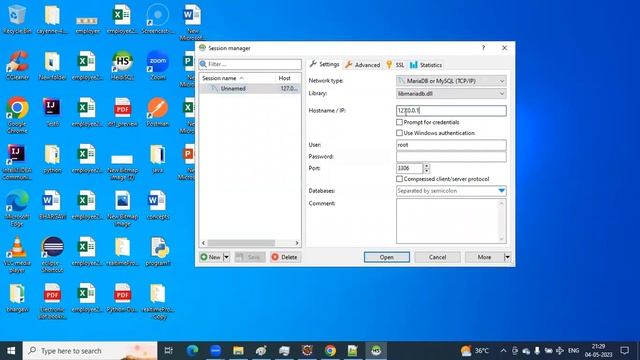This screenshot has width=640, height=360.
Task: Switch to the Statistics tab
Action: coord(426,65)
